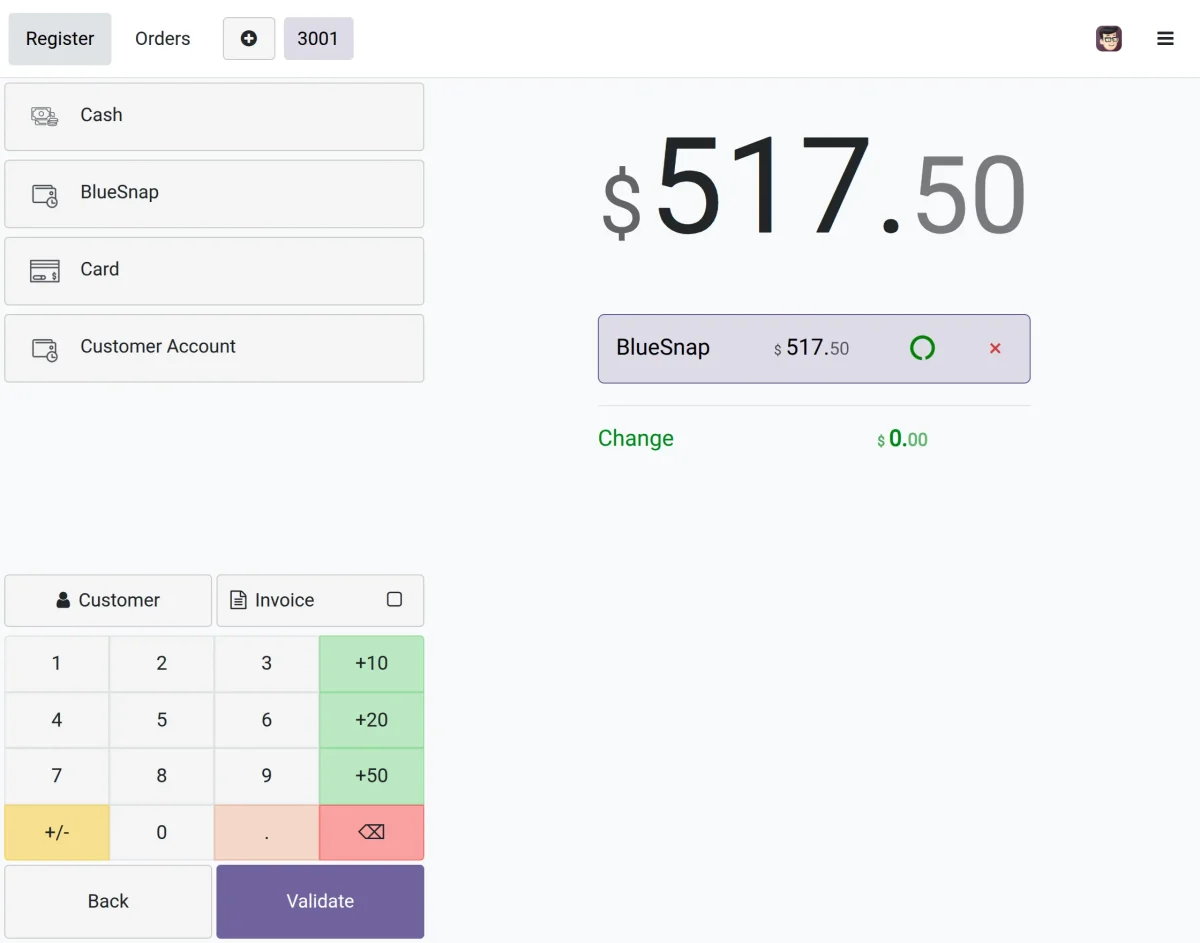Switch to the Register tab
Image resolution: width=1200 pixels, height=943 pixels.
[60, 39]
